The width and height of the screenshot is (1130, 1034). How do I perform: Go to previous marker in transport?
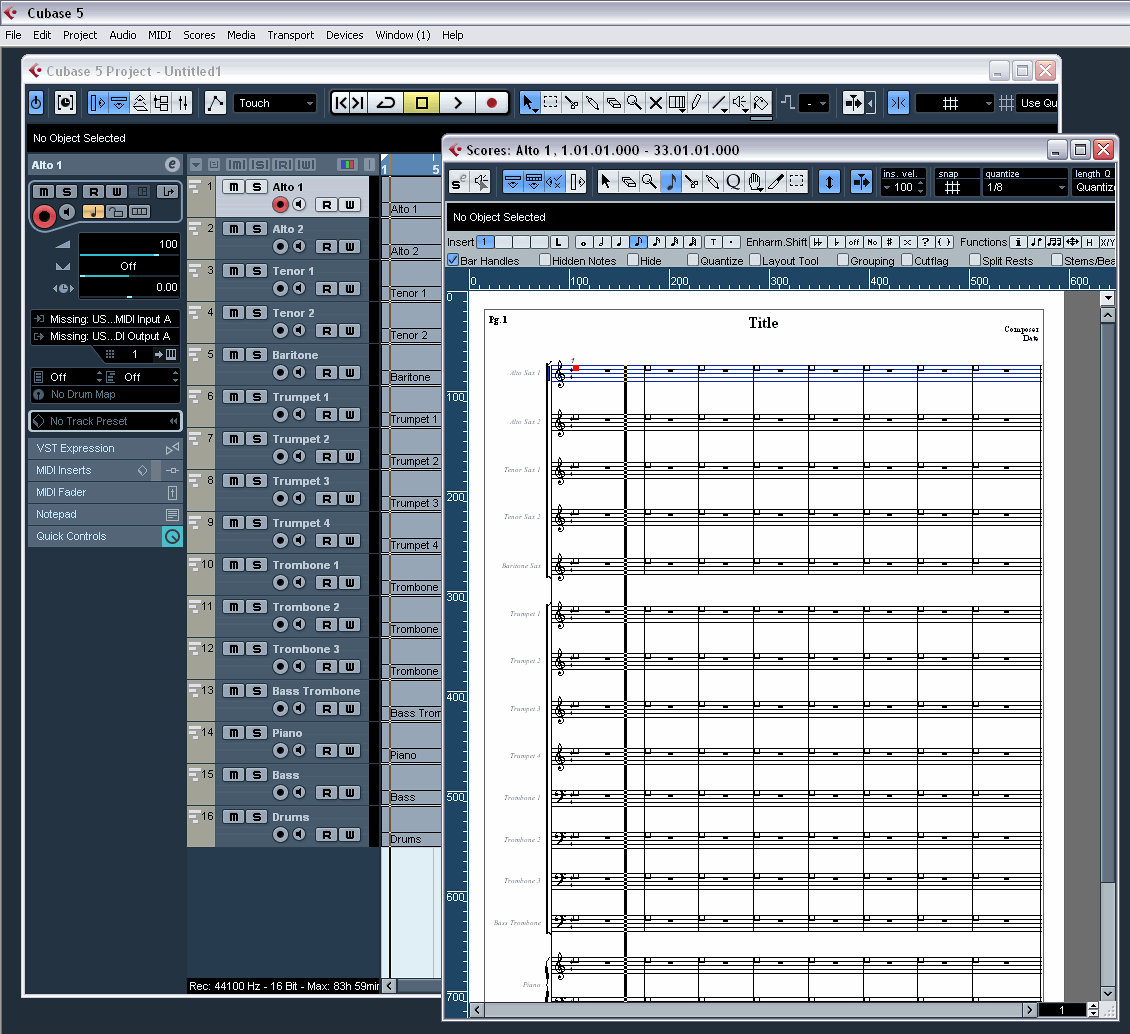click(x=341, y=103)
